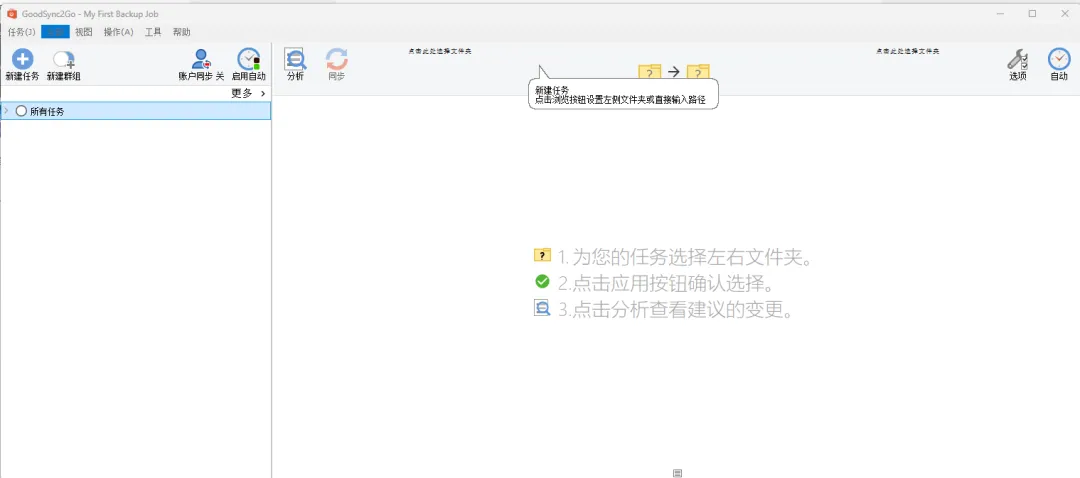Open 账户同步 account sync icon
Viewport: 1080px width, 478px height.
201,59
